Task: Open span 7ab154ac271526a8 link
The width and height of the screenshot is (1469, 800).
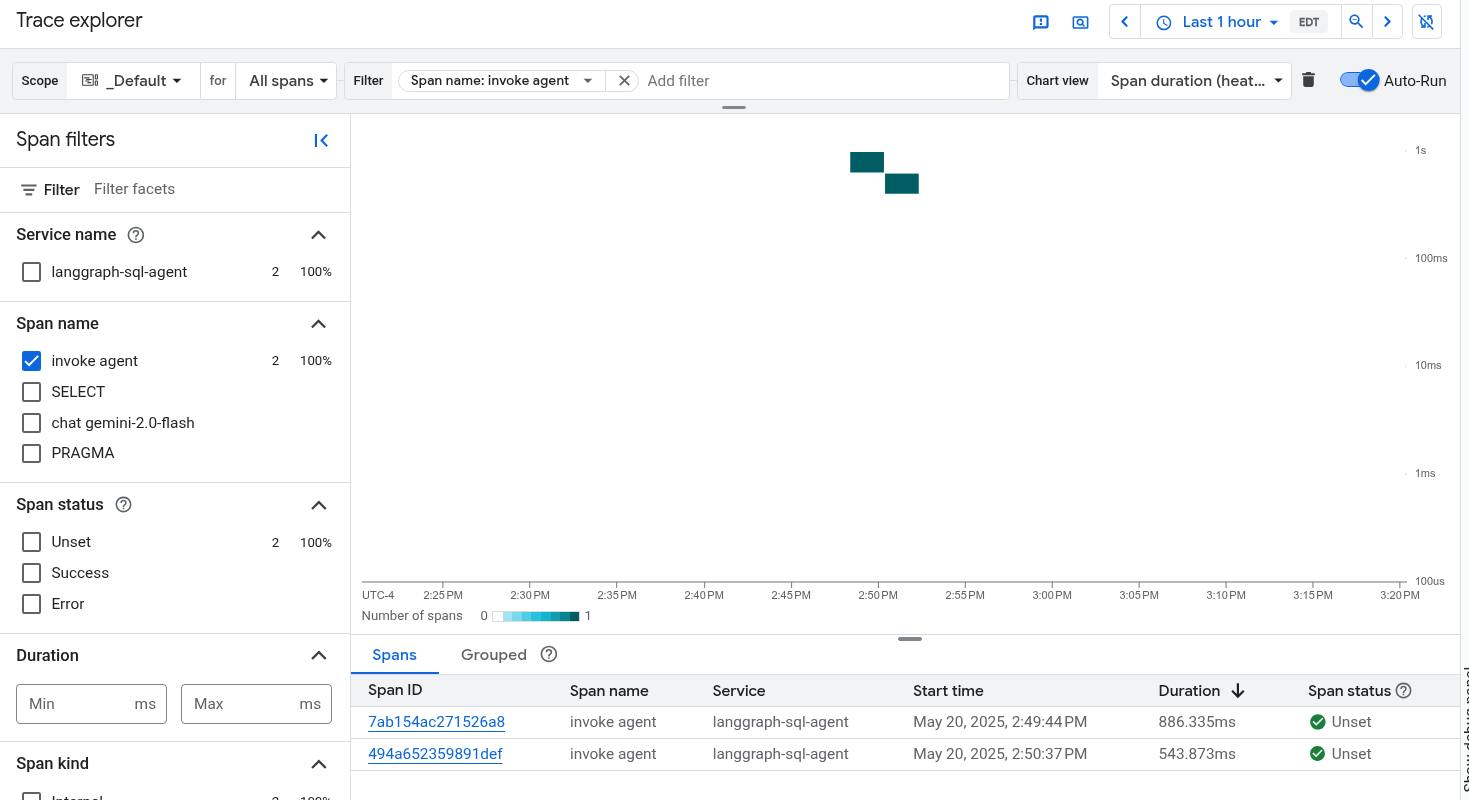Action: (436, 722)
